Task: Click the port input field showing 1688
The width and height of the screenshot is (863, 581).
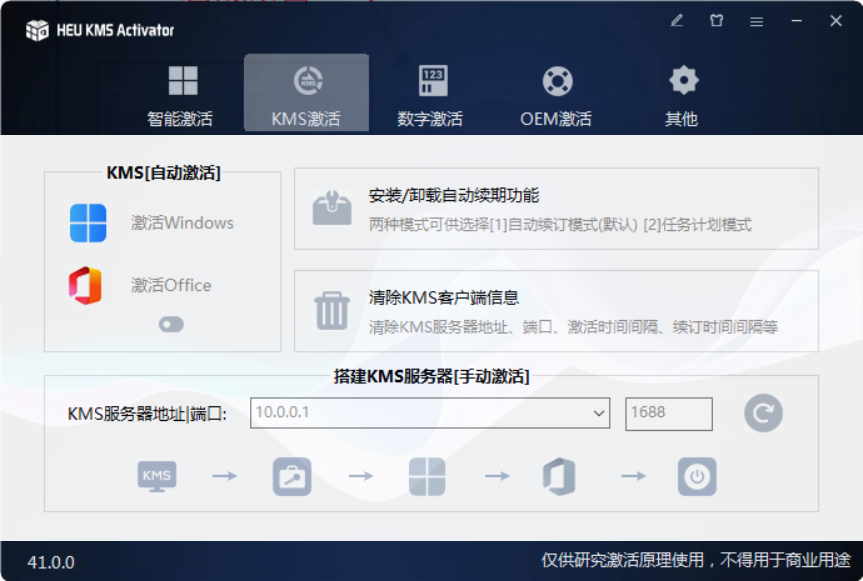Action: point(668,413)
